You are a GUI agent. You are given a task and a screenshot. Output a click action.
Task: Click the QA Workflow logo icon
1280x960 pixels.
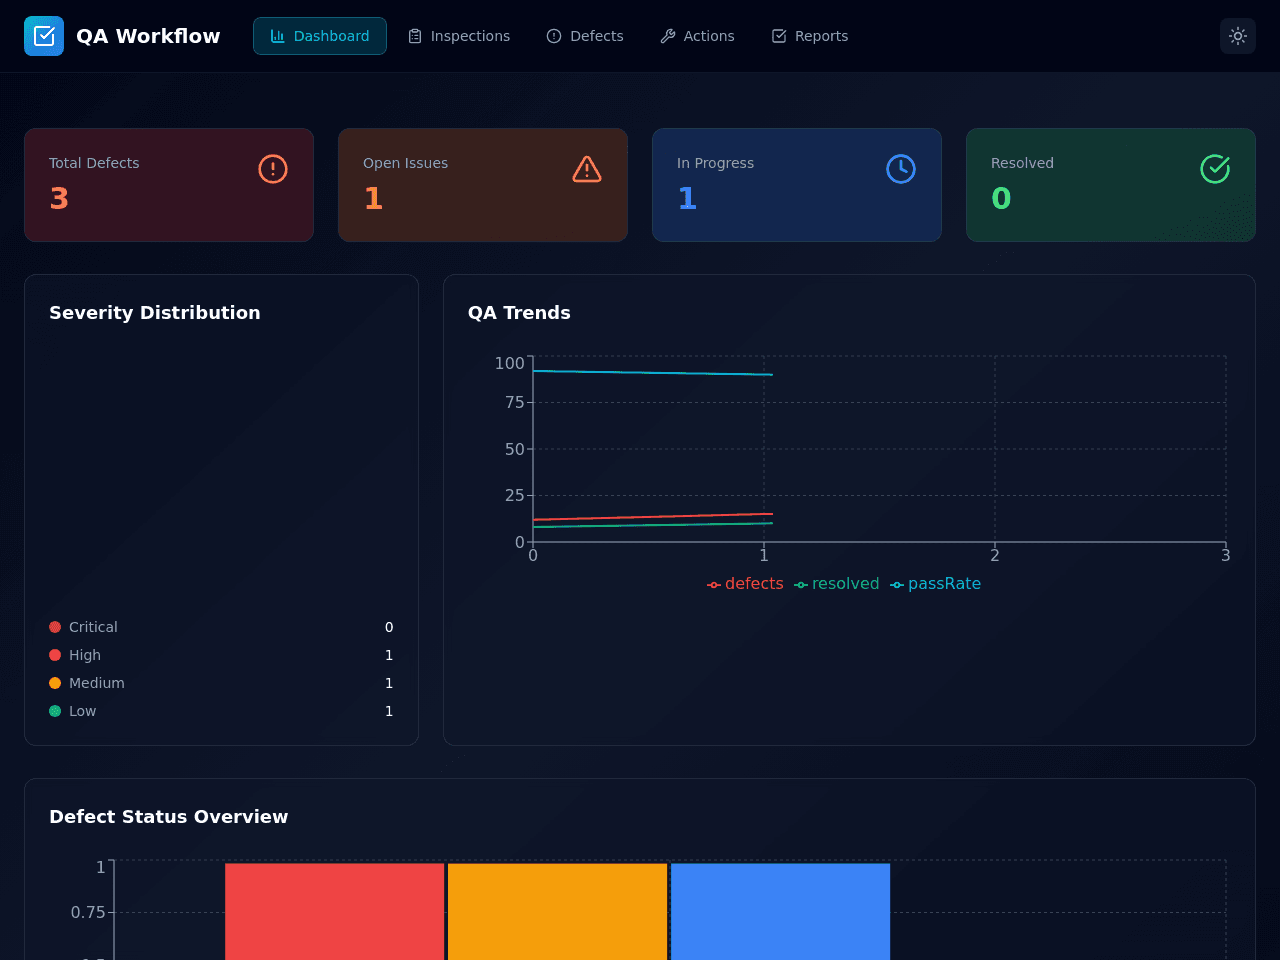(x=44, y=36)
